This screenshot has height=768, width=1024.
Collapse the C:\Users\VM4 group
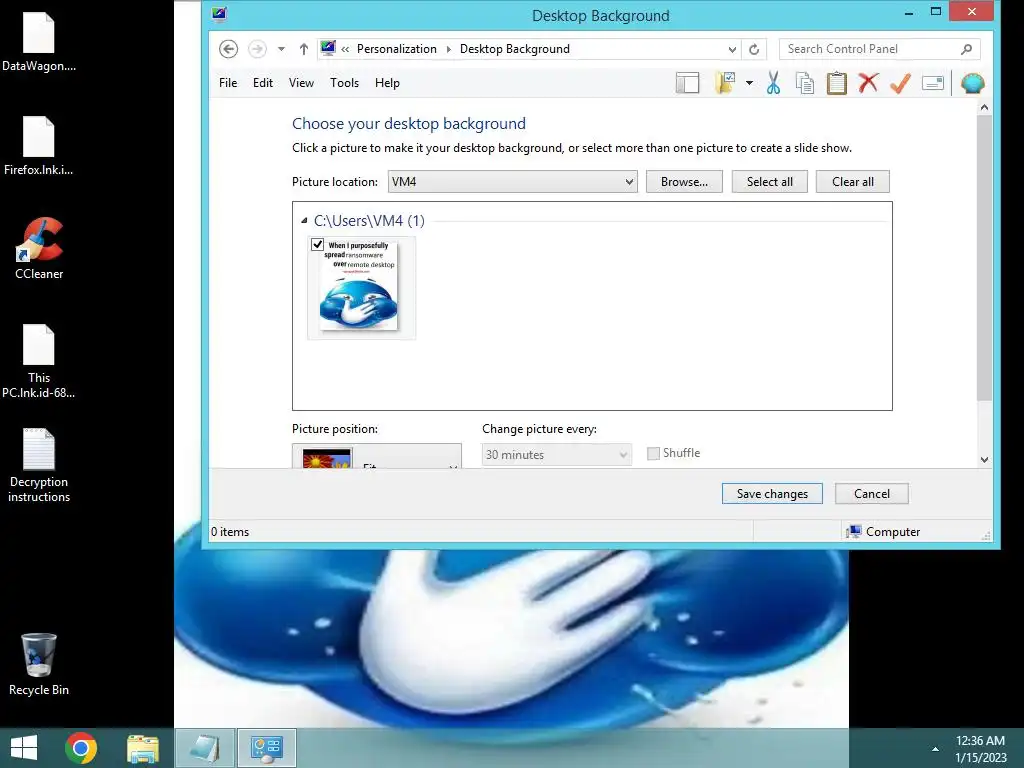(x=304, y=221)
